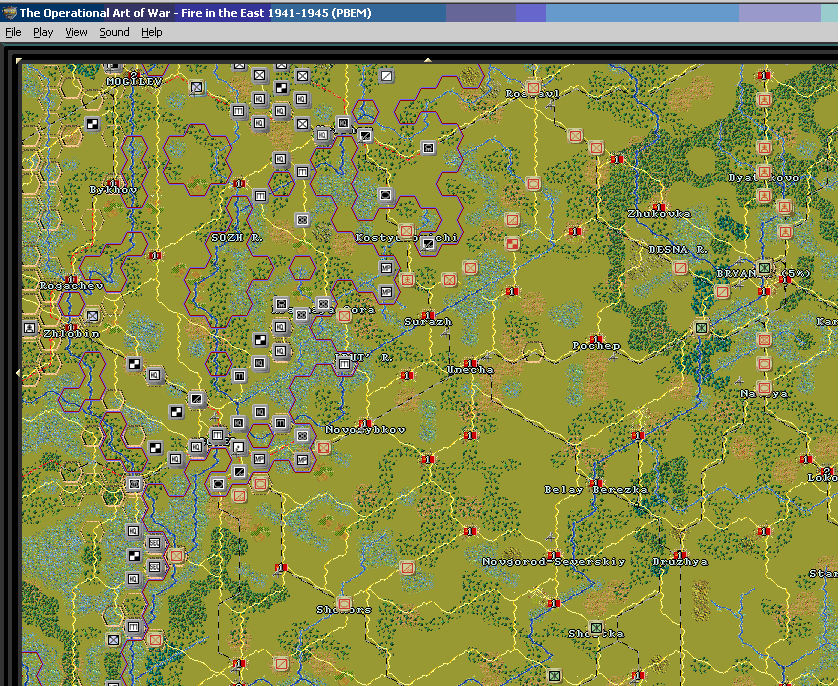Screen dimensions: 840x686
Task: Select the Soviet infantry unit on Krasnaya Gora
Action: point(344,315)
